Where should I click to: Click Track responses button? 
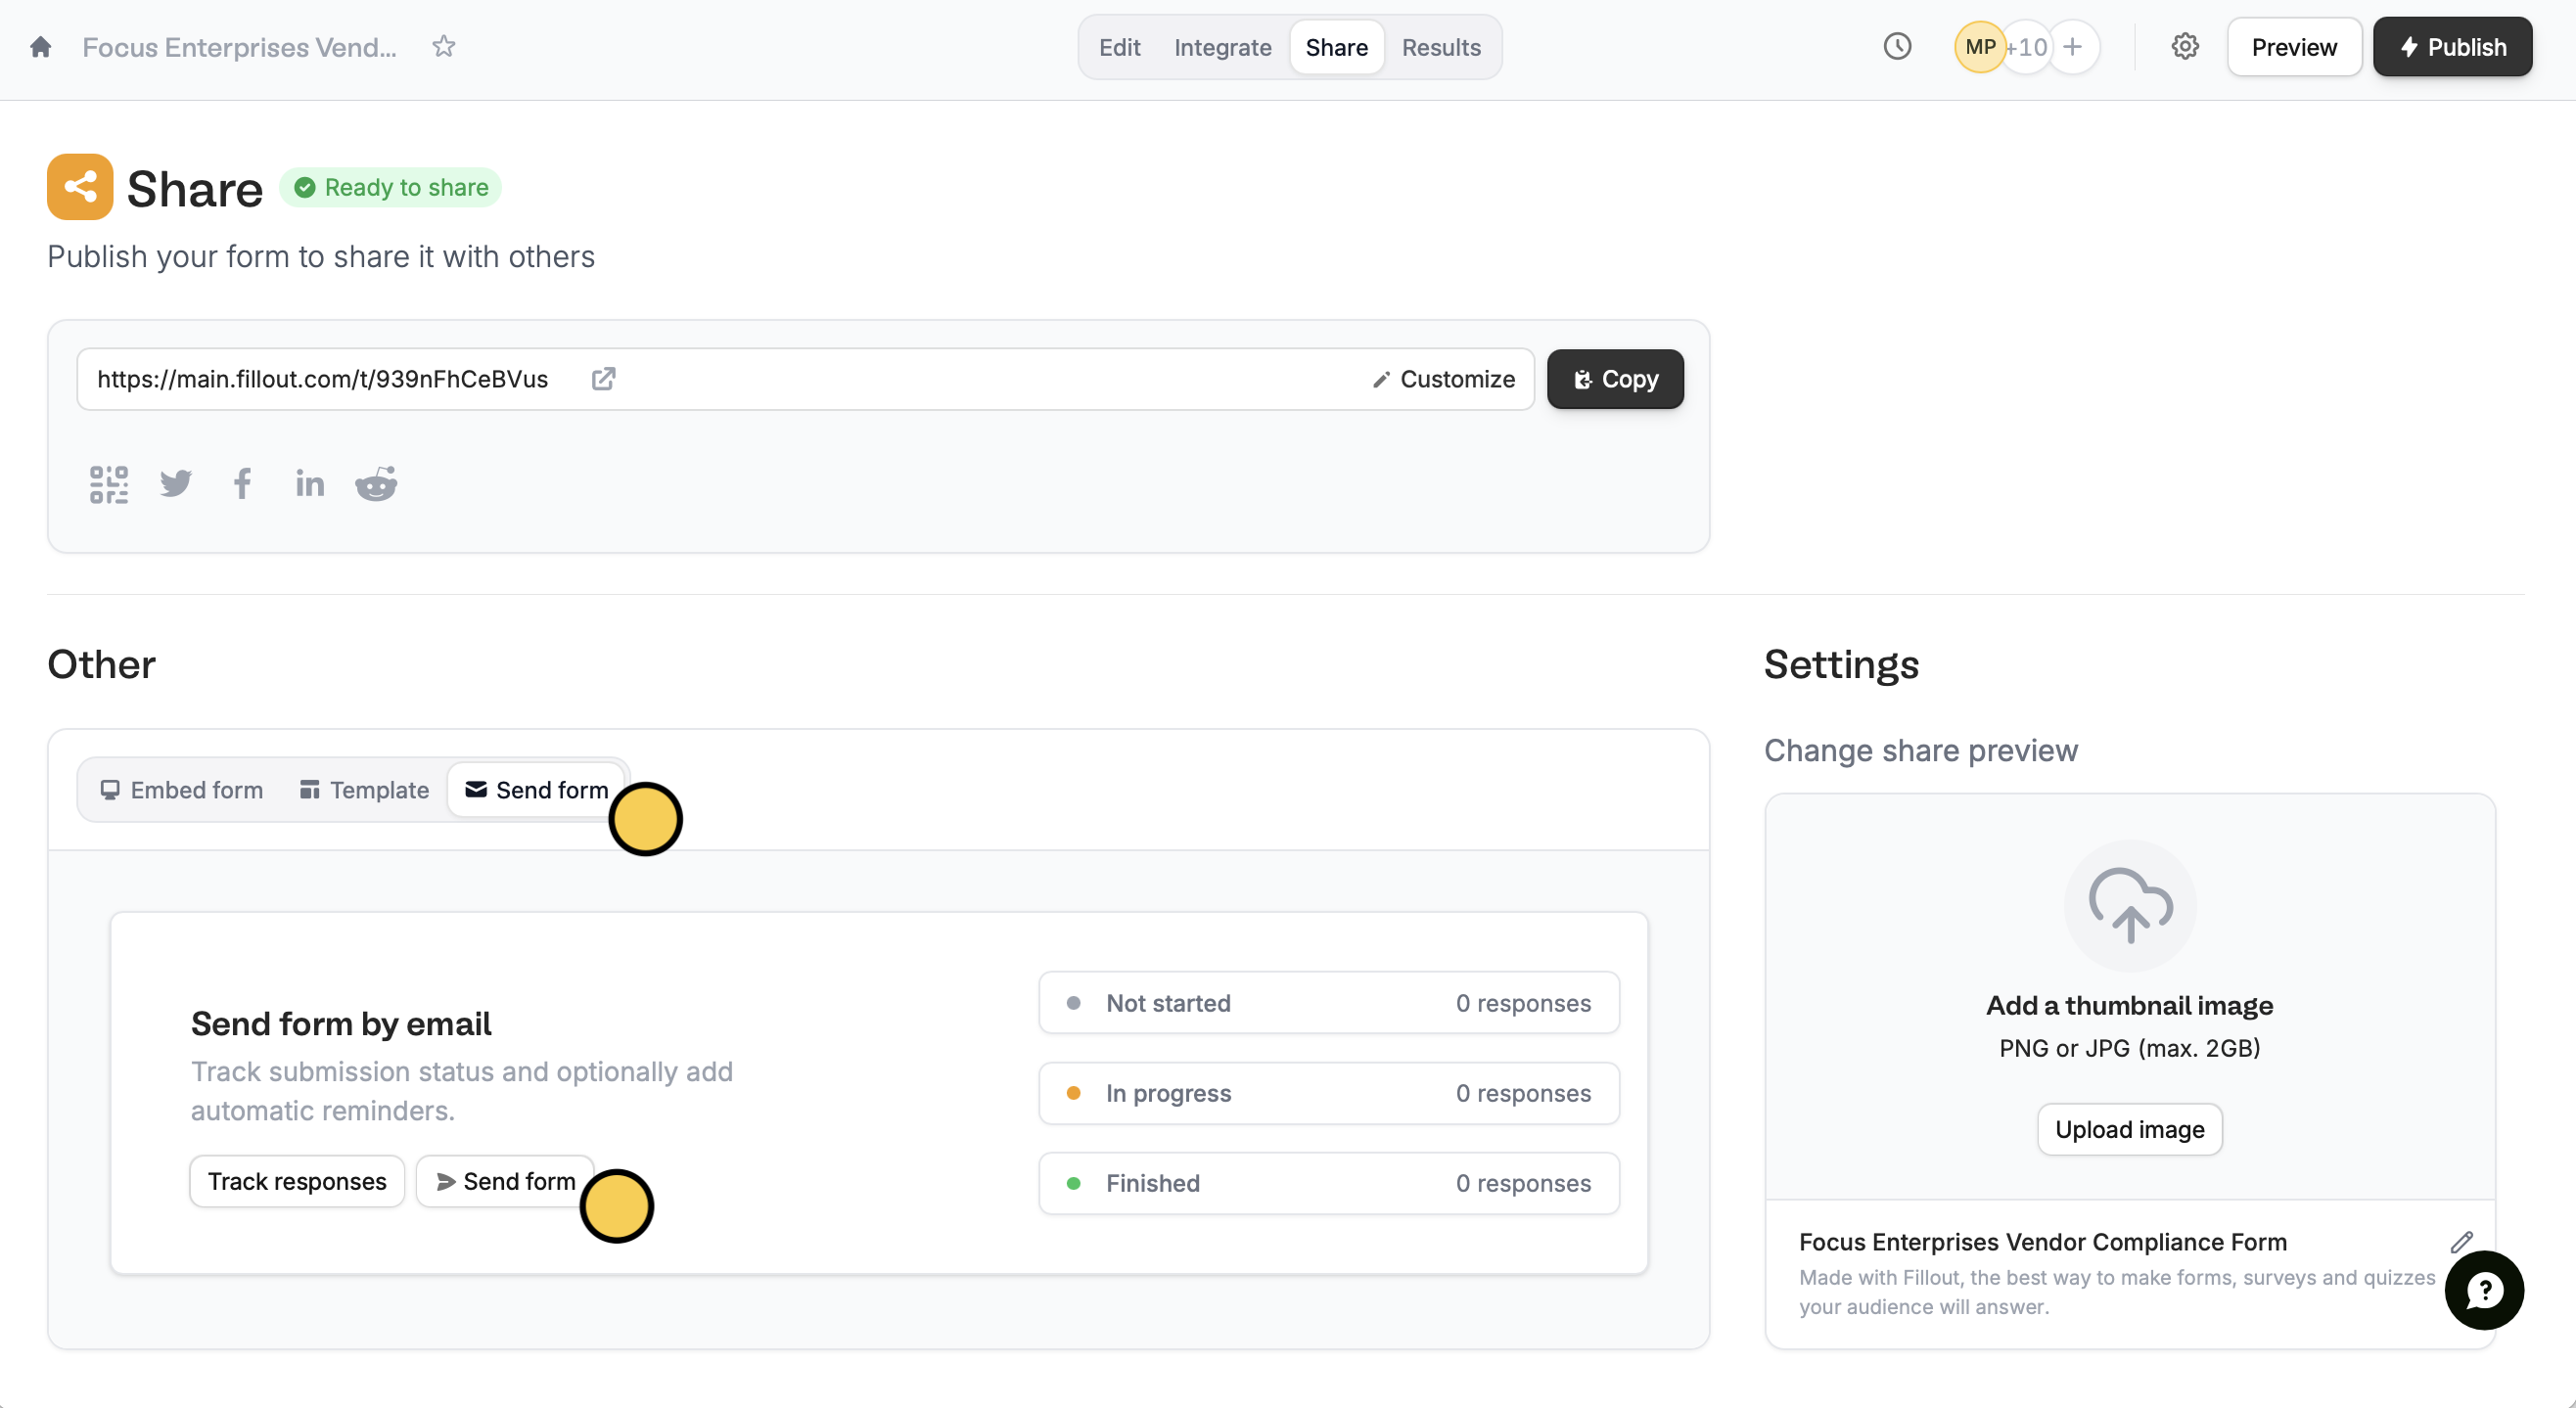[297, 1181]
